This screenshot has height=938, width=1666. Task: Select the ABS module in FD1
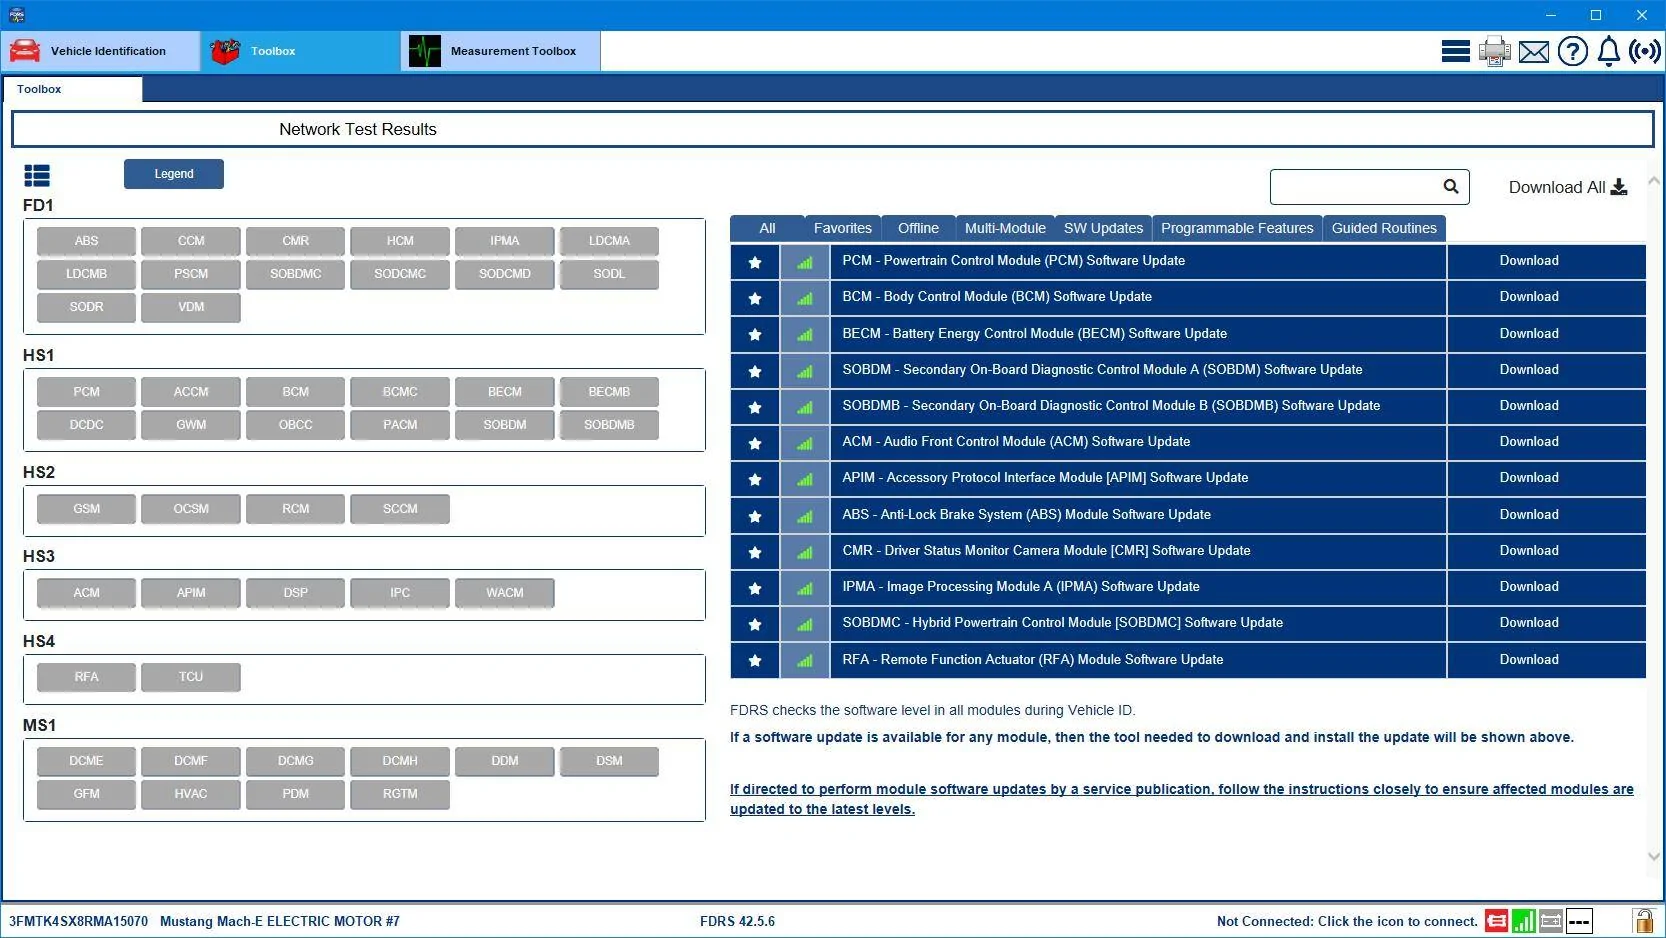click(87, 241)
